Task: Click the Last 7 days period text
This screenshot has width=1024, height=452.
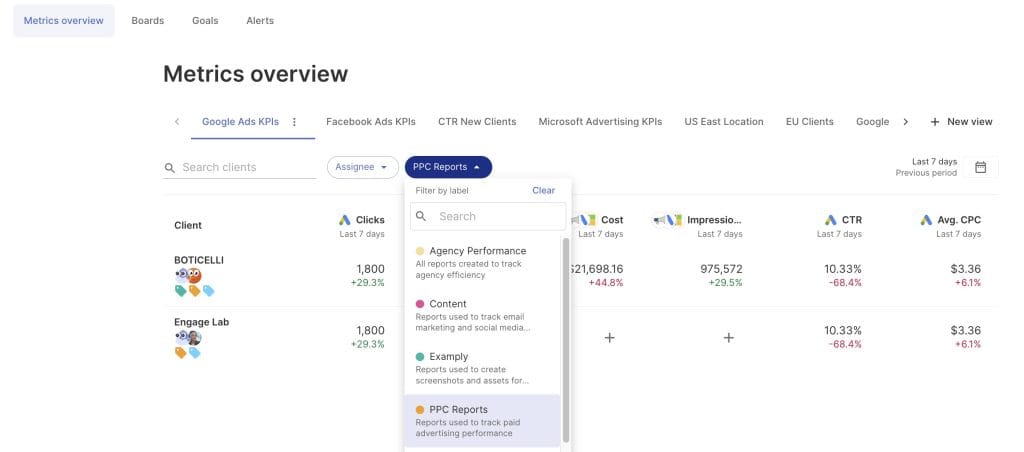Action: click(935, 161)
